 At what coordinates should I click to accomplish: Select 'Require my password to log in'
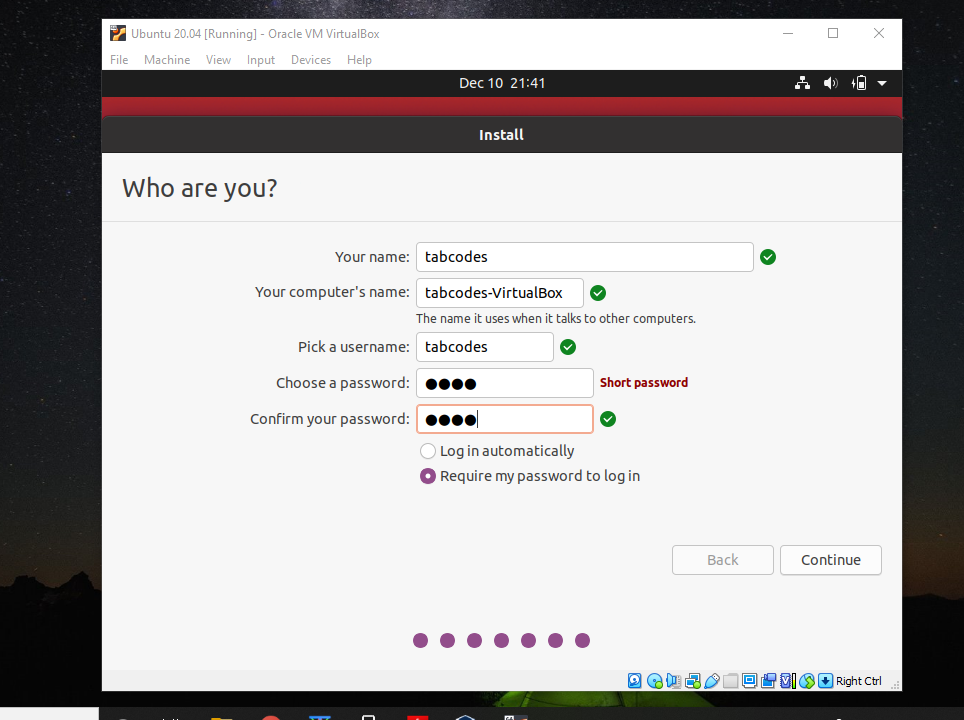(x=428, y=476)
